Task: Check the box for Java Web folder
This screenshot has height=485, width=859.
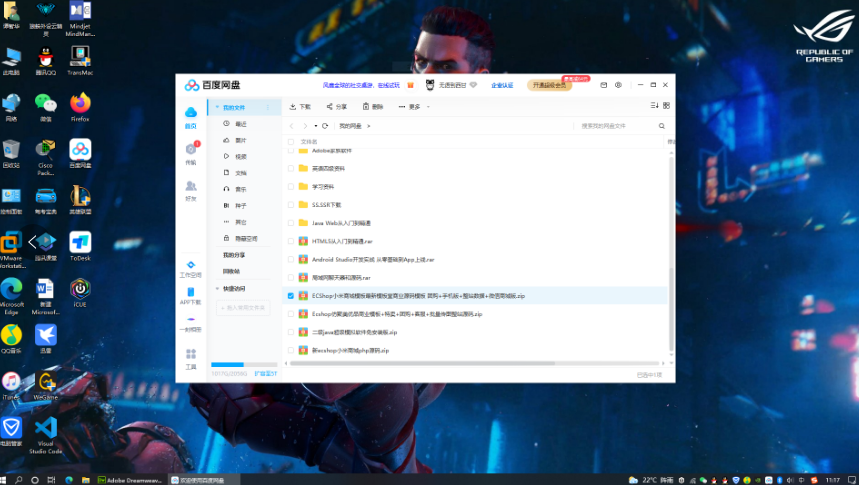Action: (291, 223)
